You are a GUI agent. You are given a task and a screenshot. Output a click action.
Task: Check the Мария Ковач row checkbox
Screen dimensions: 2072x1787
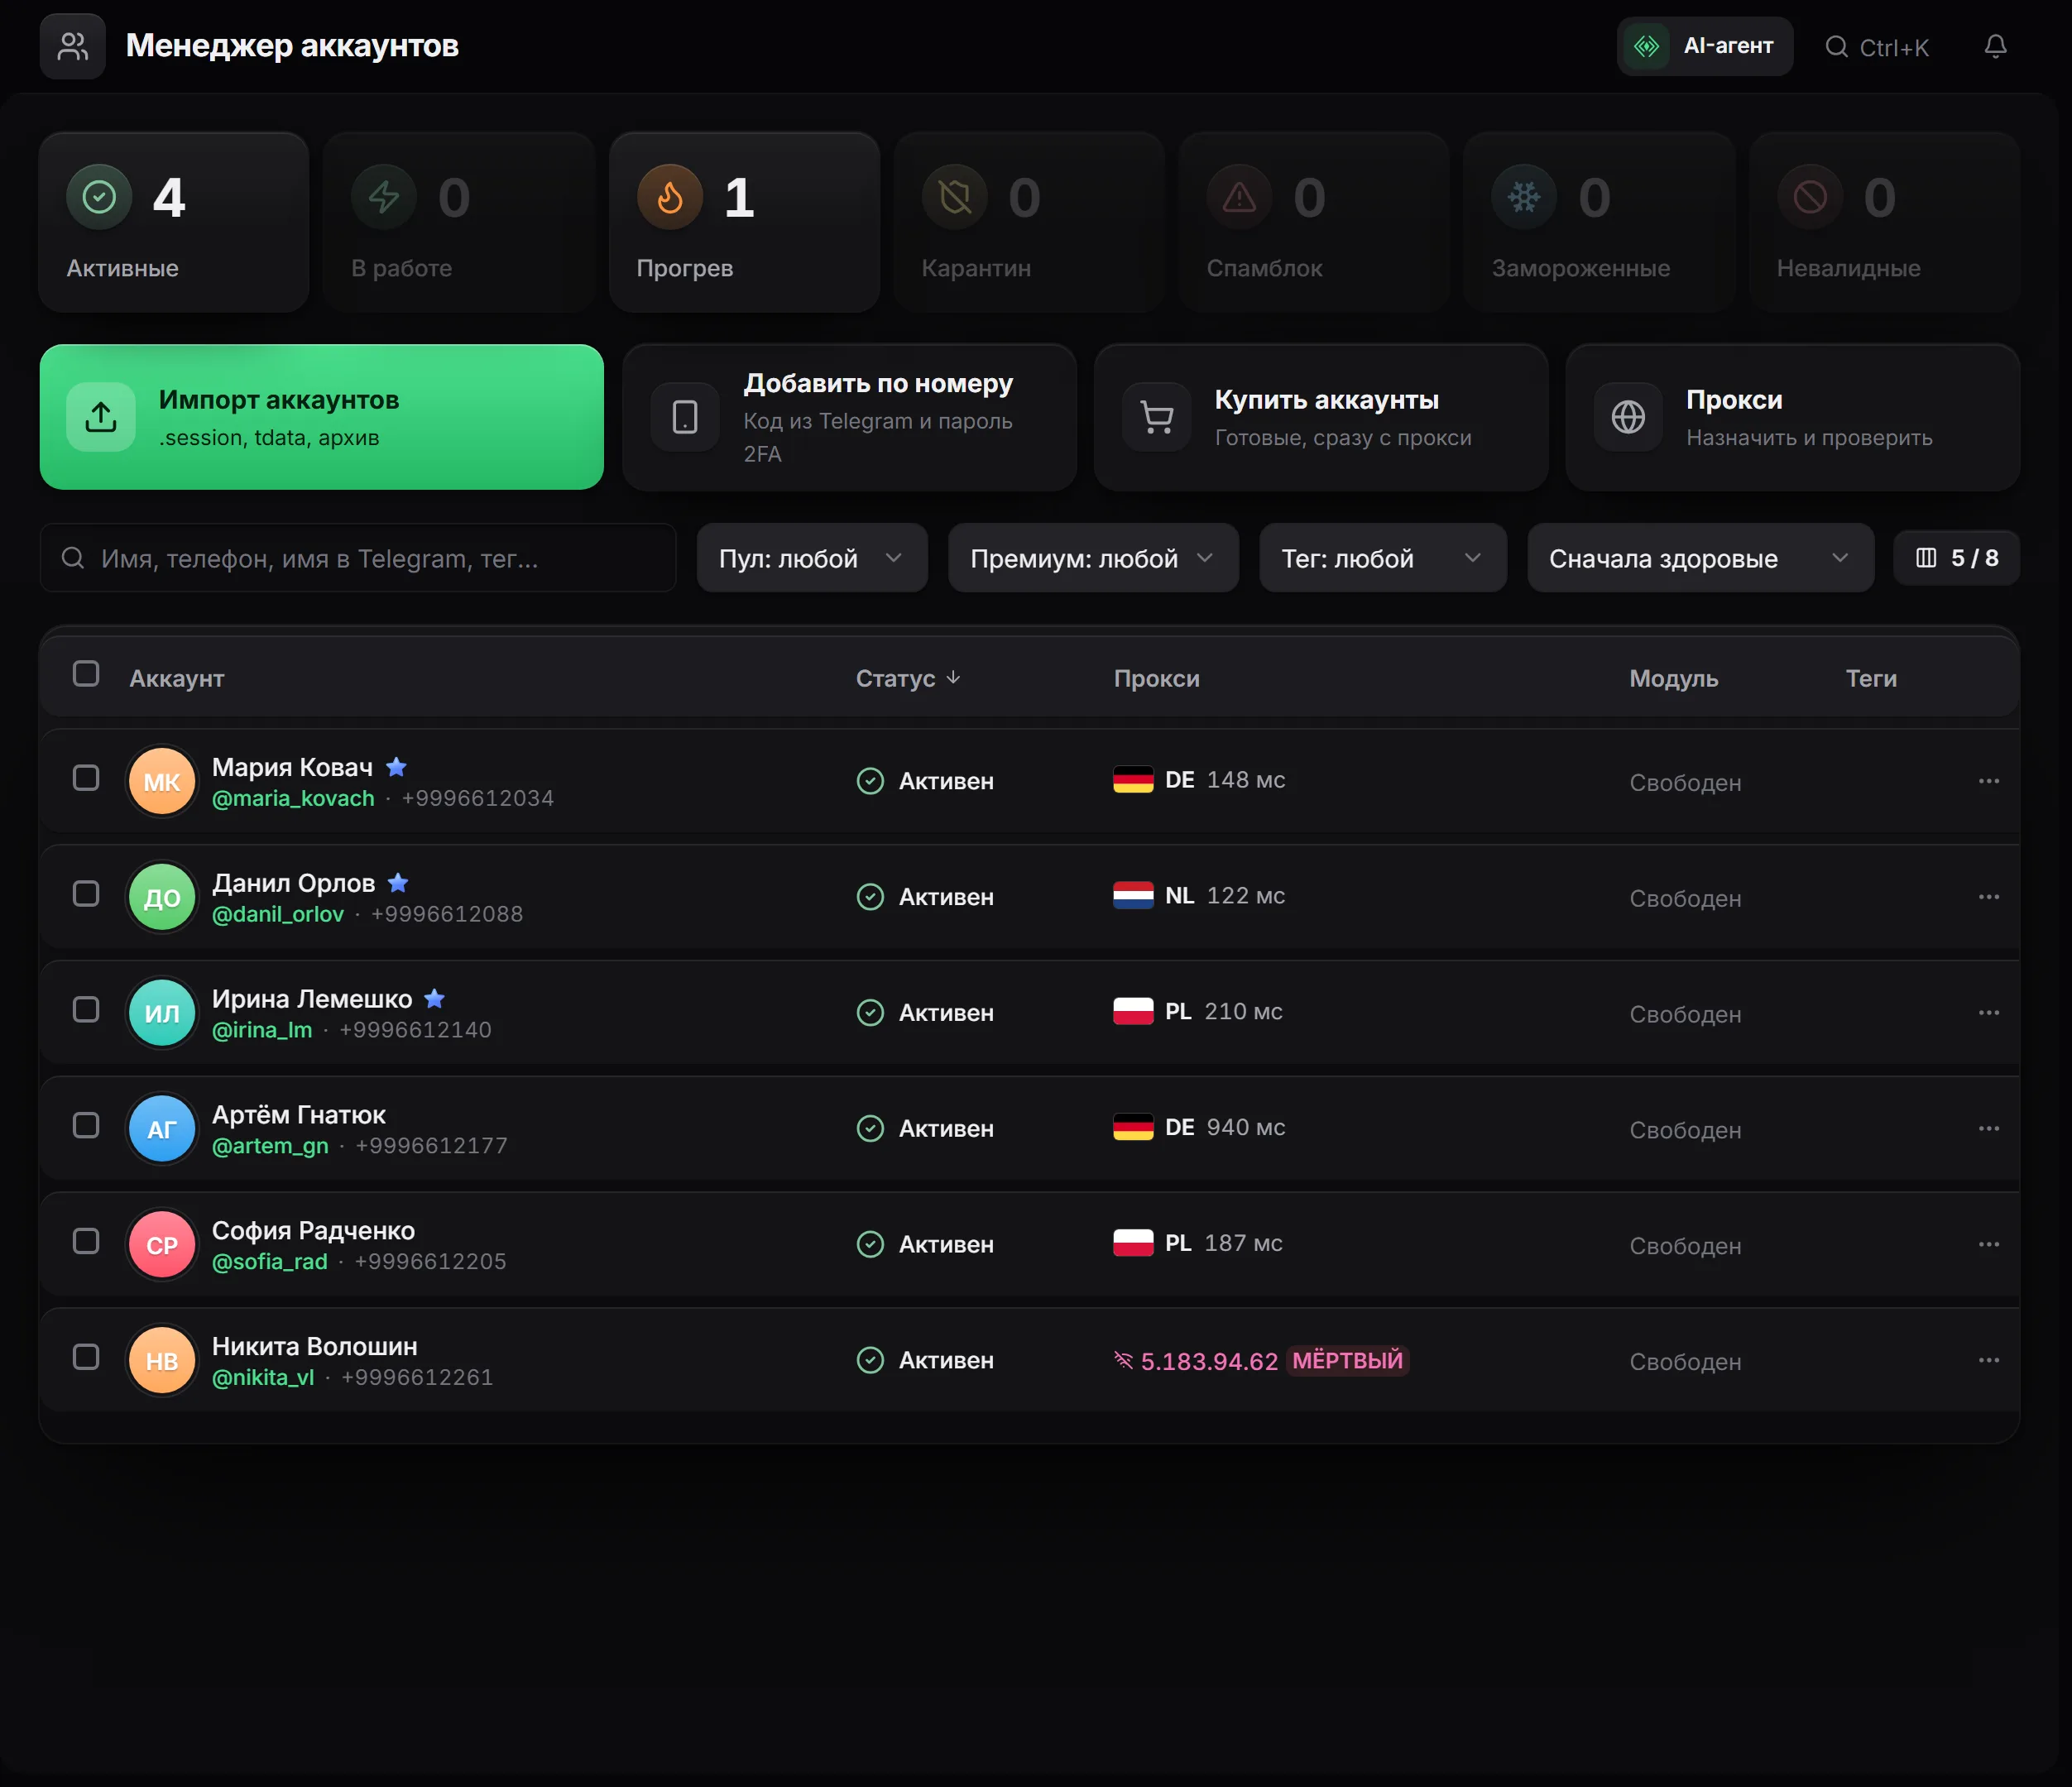pos(86,778)
